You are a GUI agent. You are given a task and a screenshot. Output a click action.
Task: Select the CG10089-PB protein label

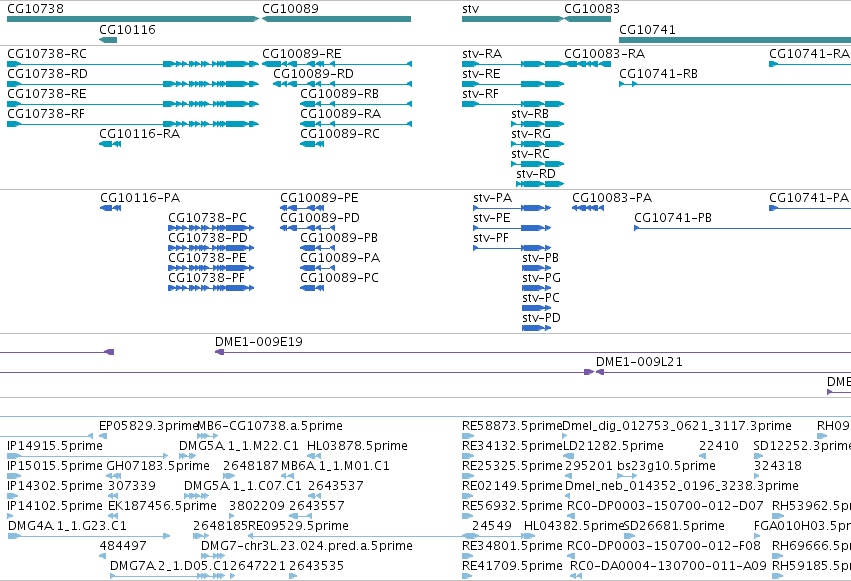point(339,238)
